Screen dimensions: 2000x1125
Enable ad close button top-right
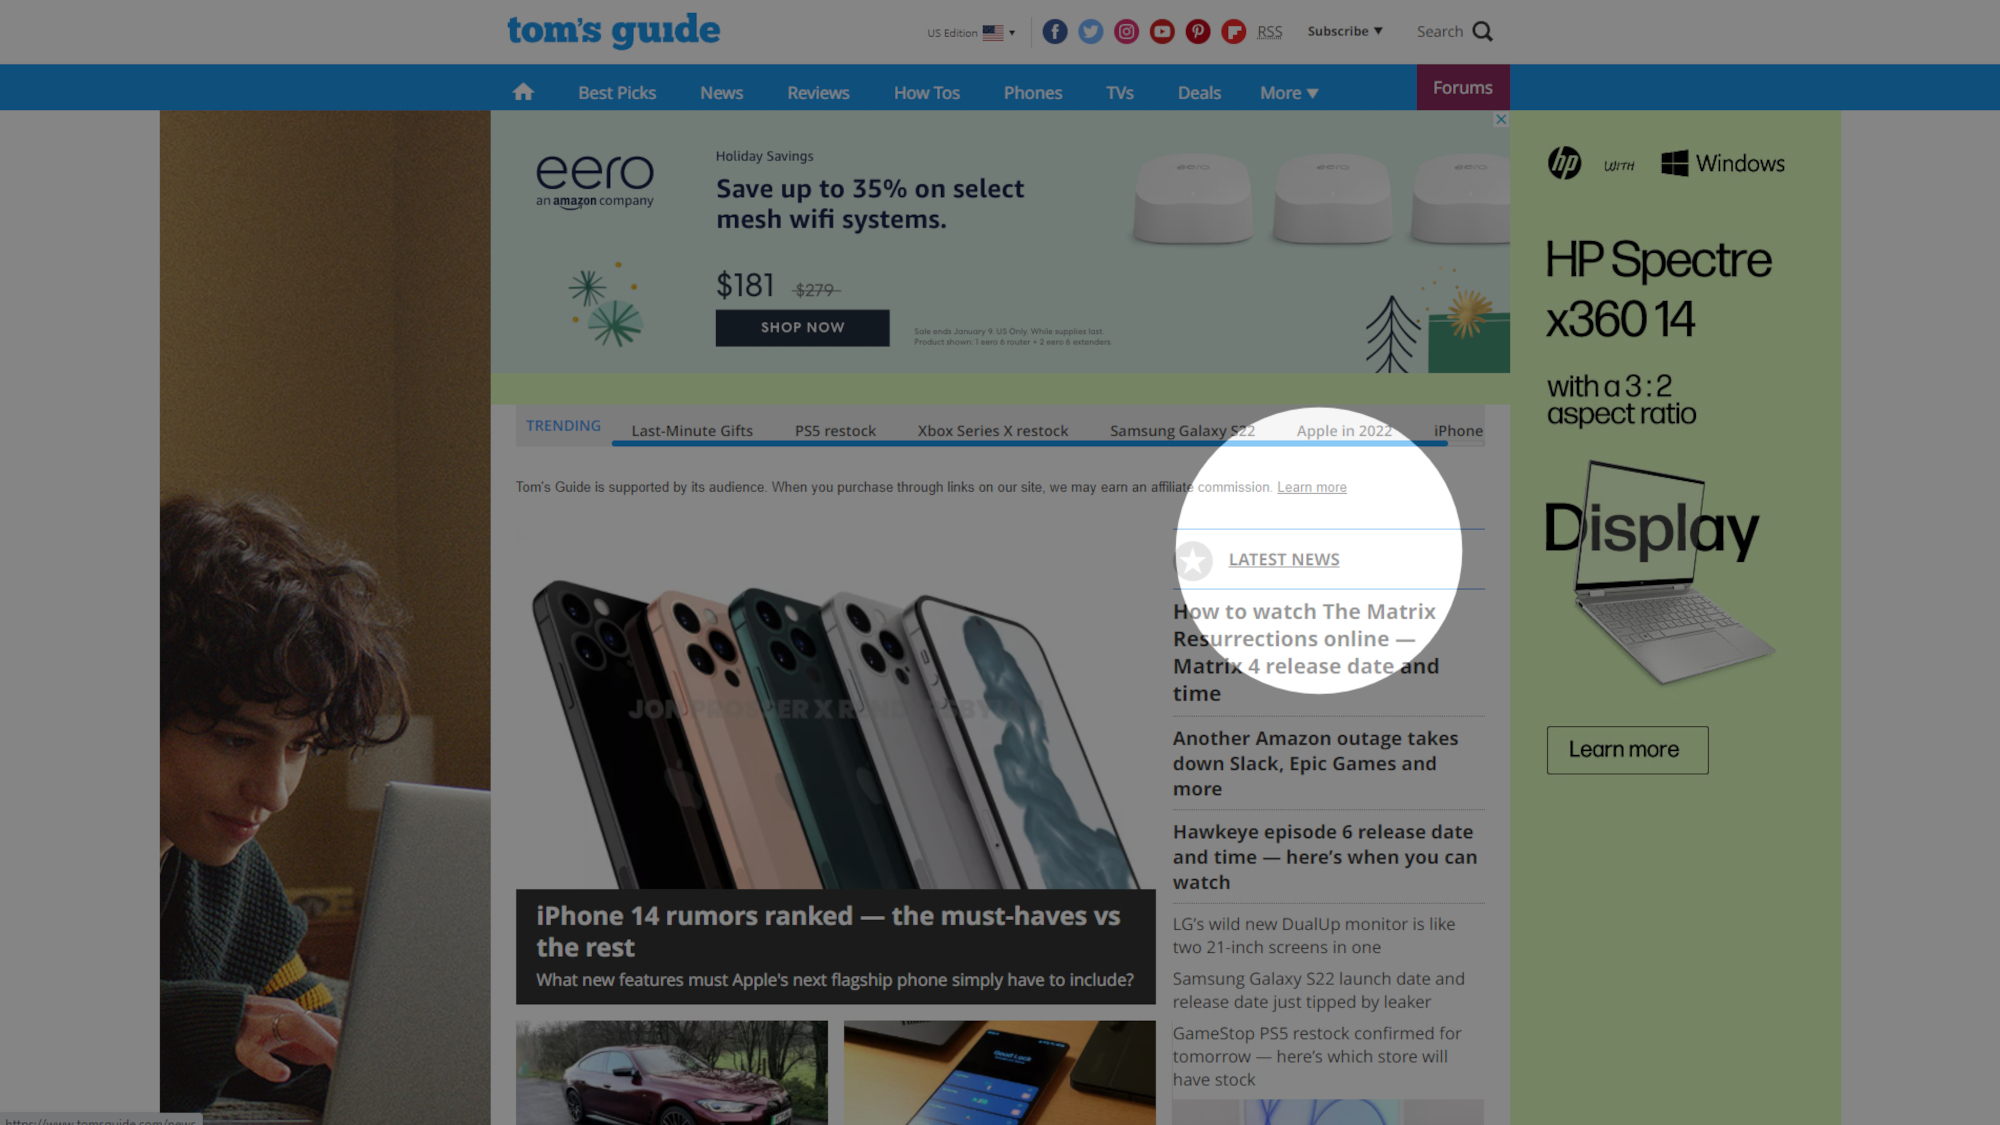click(1501, 120)
